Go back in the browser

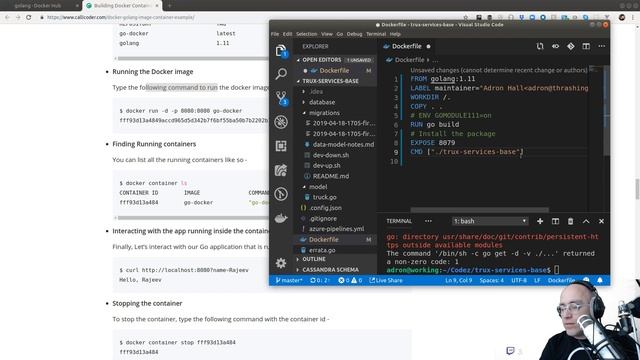coord(7,17)
